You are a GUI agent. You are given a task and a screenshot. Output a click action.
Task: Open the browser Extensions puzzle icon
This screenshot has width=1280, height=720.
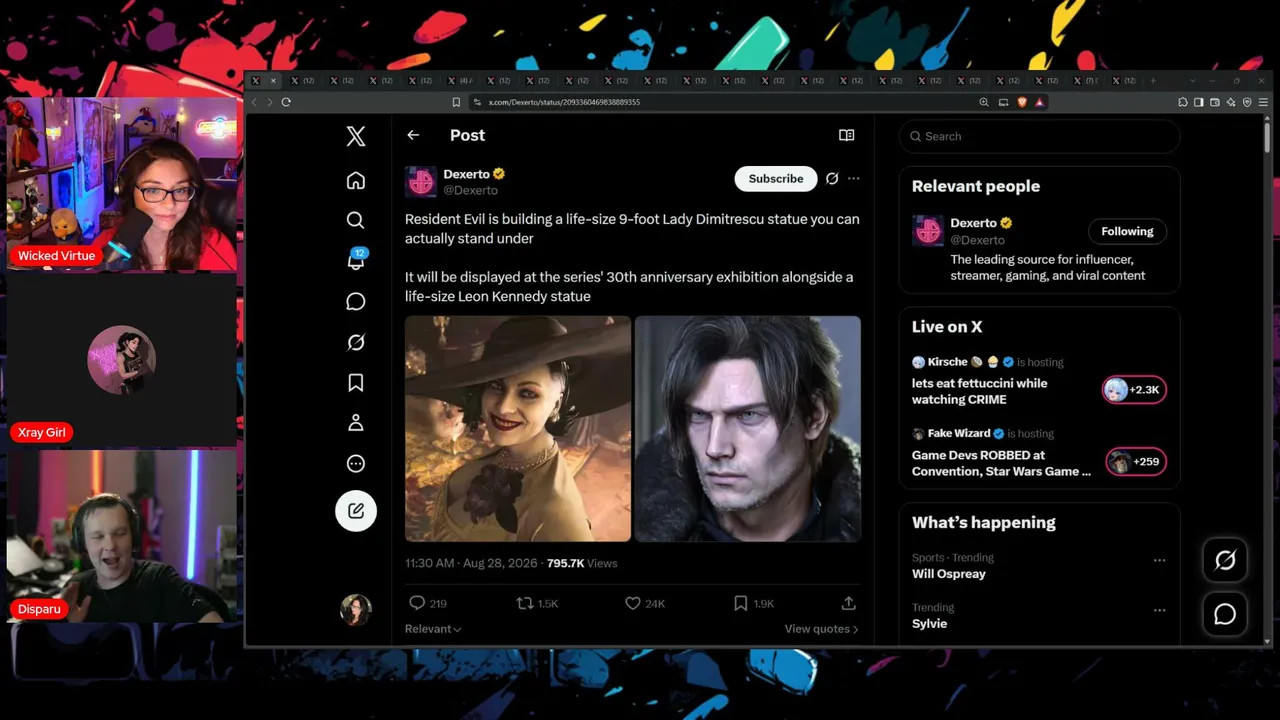click(1183, 102)
